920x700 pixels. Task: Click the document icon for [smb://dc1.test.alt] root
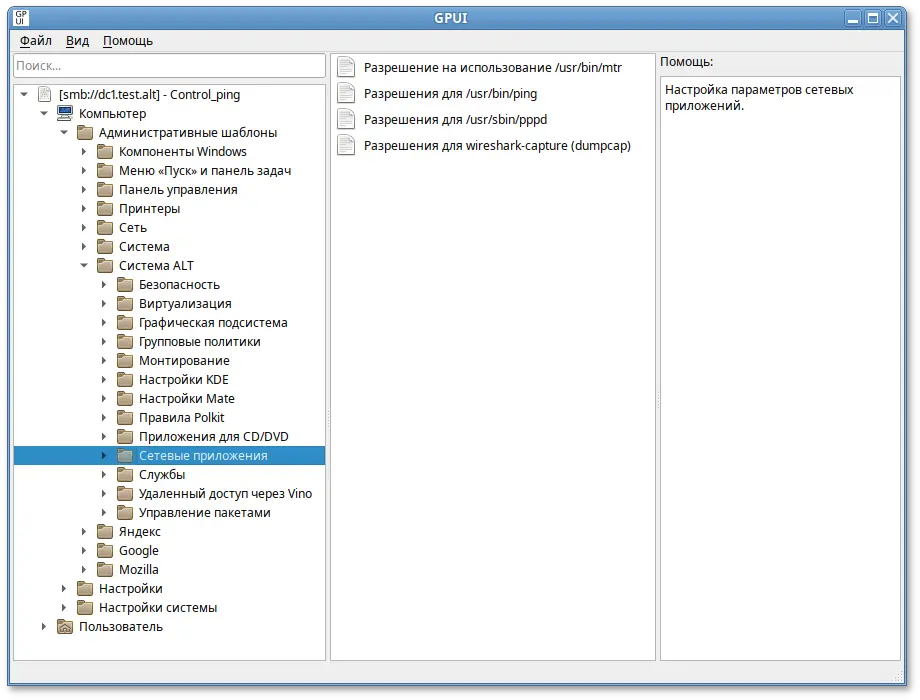pos(44,95)
